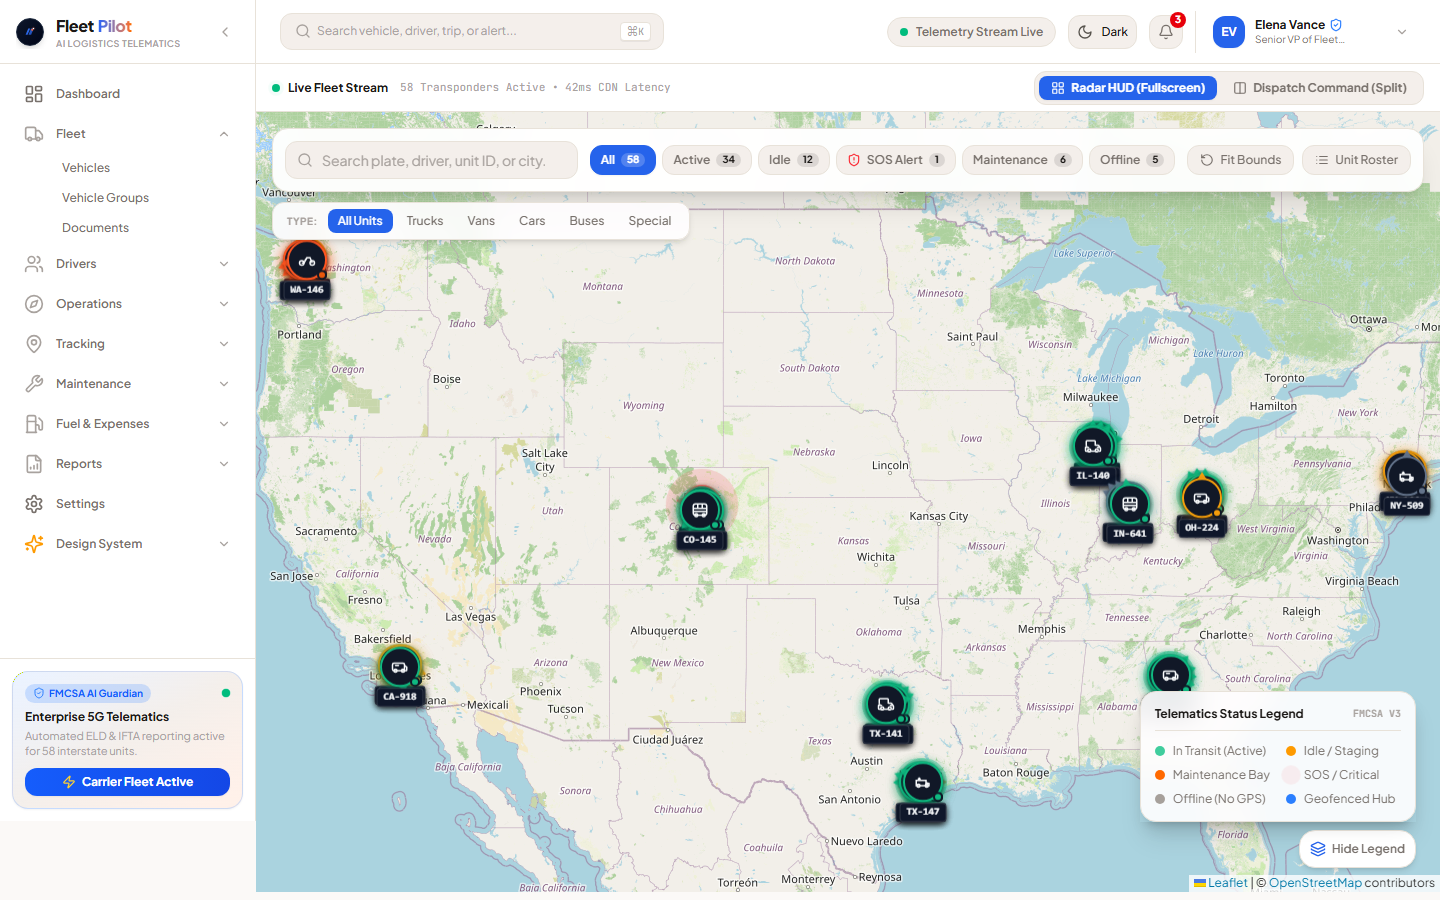Open the Unit Roster

(1356, 160)
